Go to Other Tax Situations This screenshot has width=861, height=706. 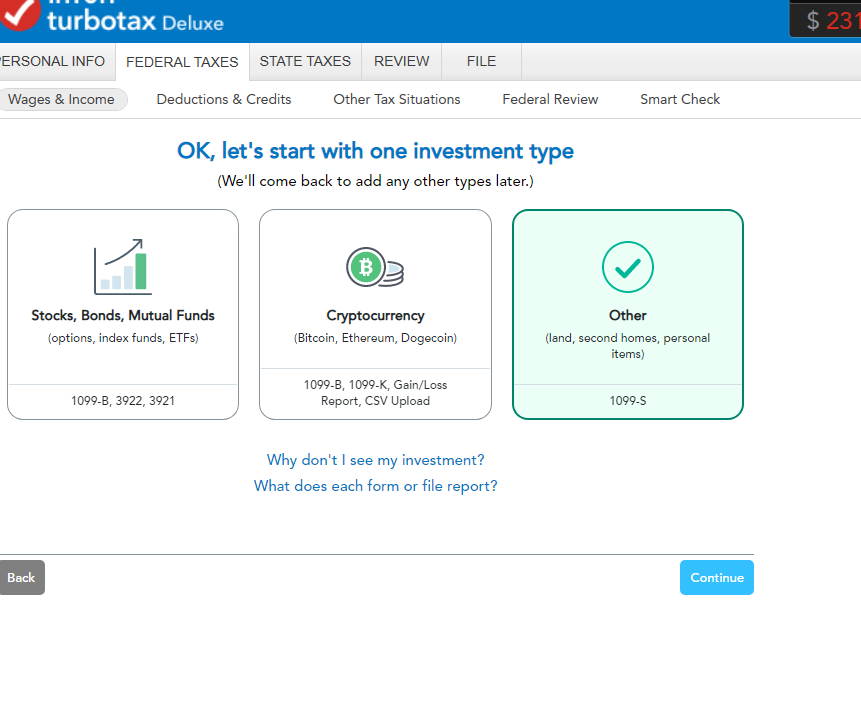[x=397, y=99]
